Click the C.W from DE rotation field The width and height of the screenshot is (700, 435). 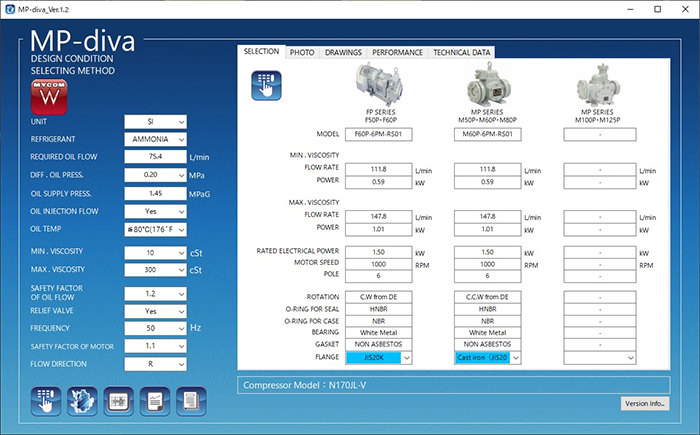point(379,297)
